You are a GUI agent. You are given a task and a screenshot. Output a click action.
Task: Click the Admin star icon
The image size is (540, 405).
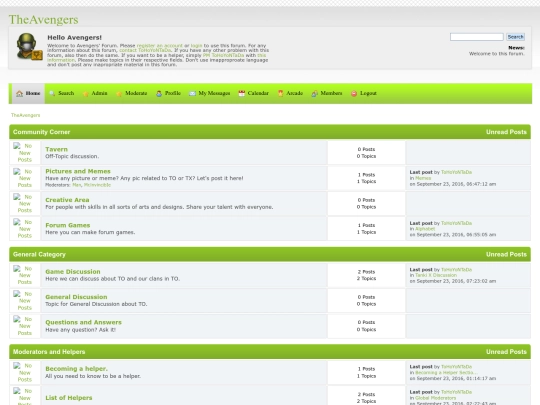point(85,93)
